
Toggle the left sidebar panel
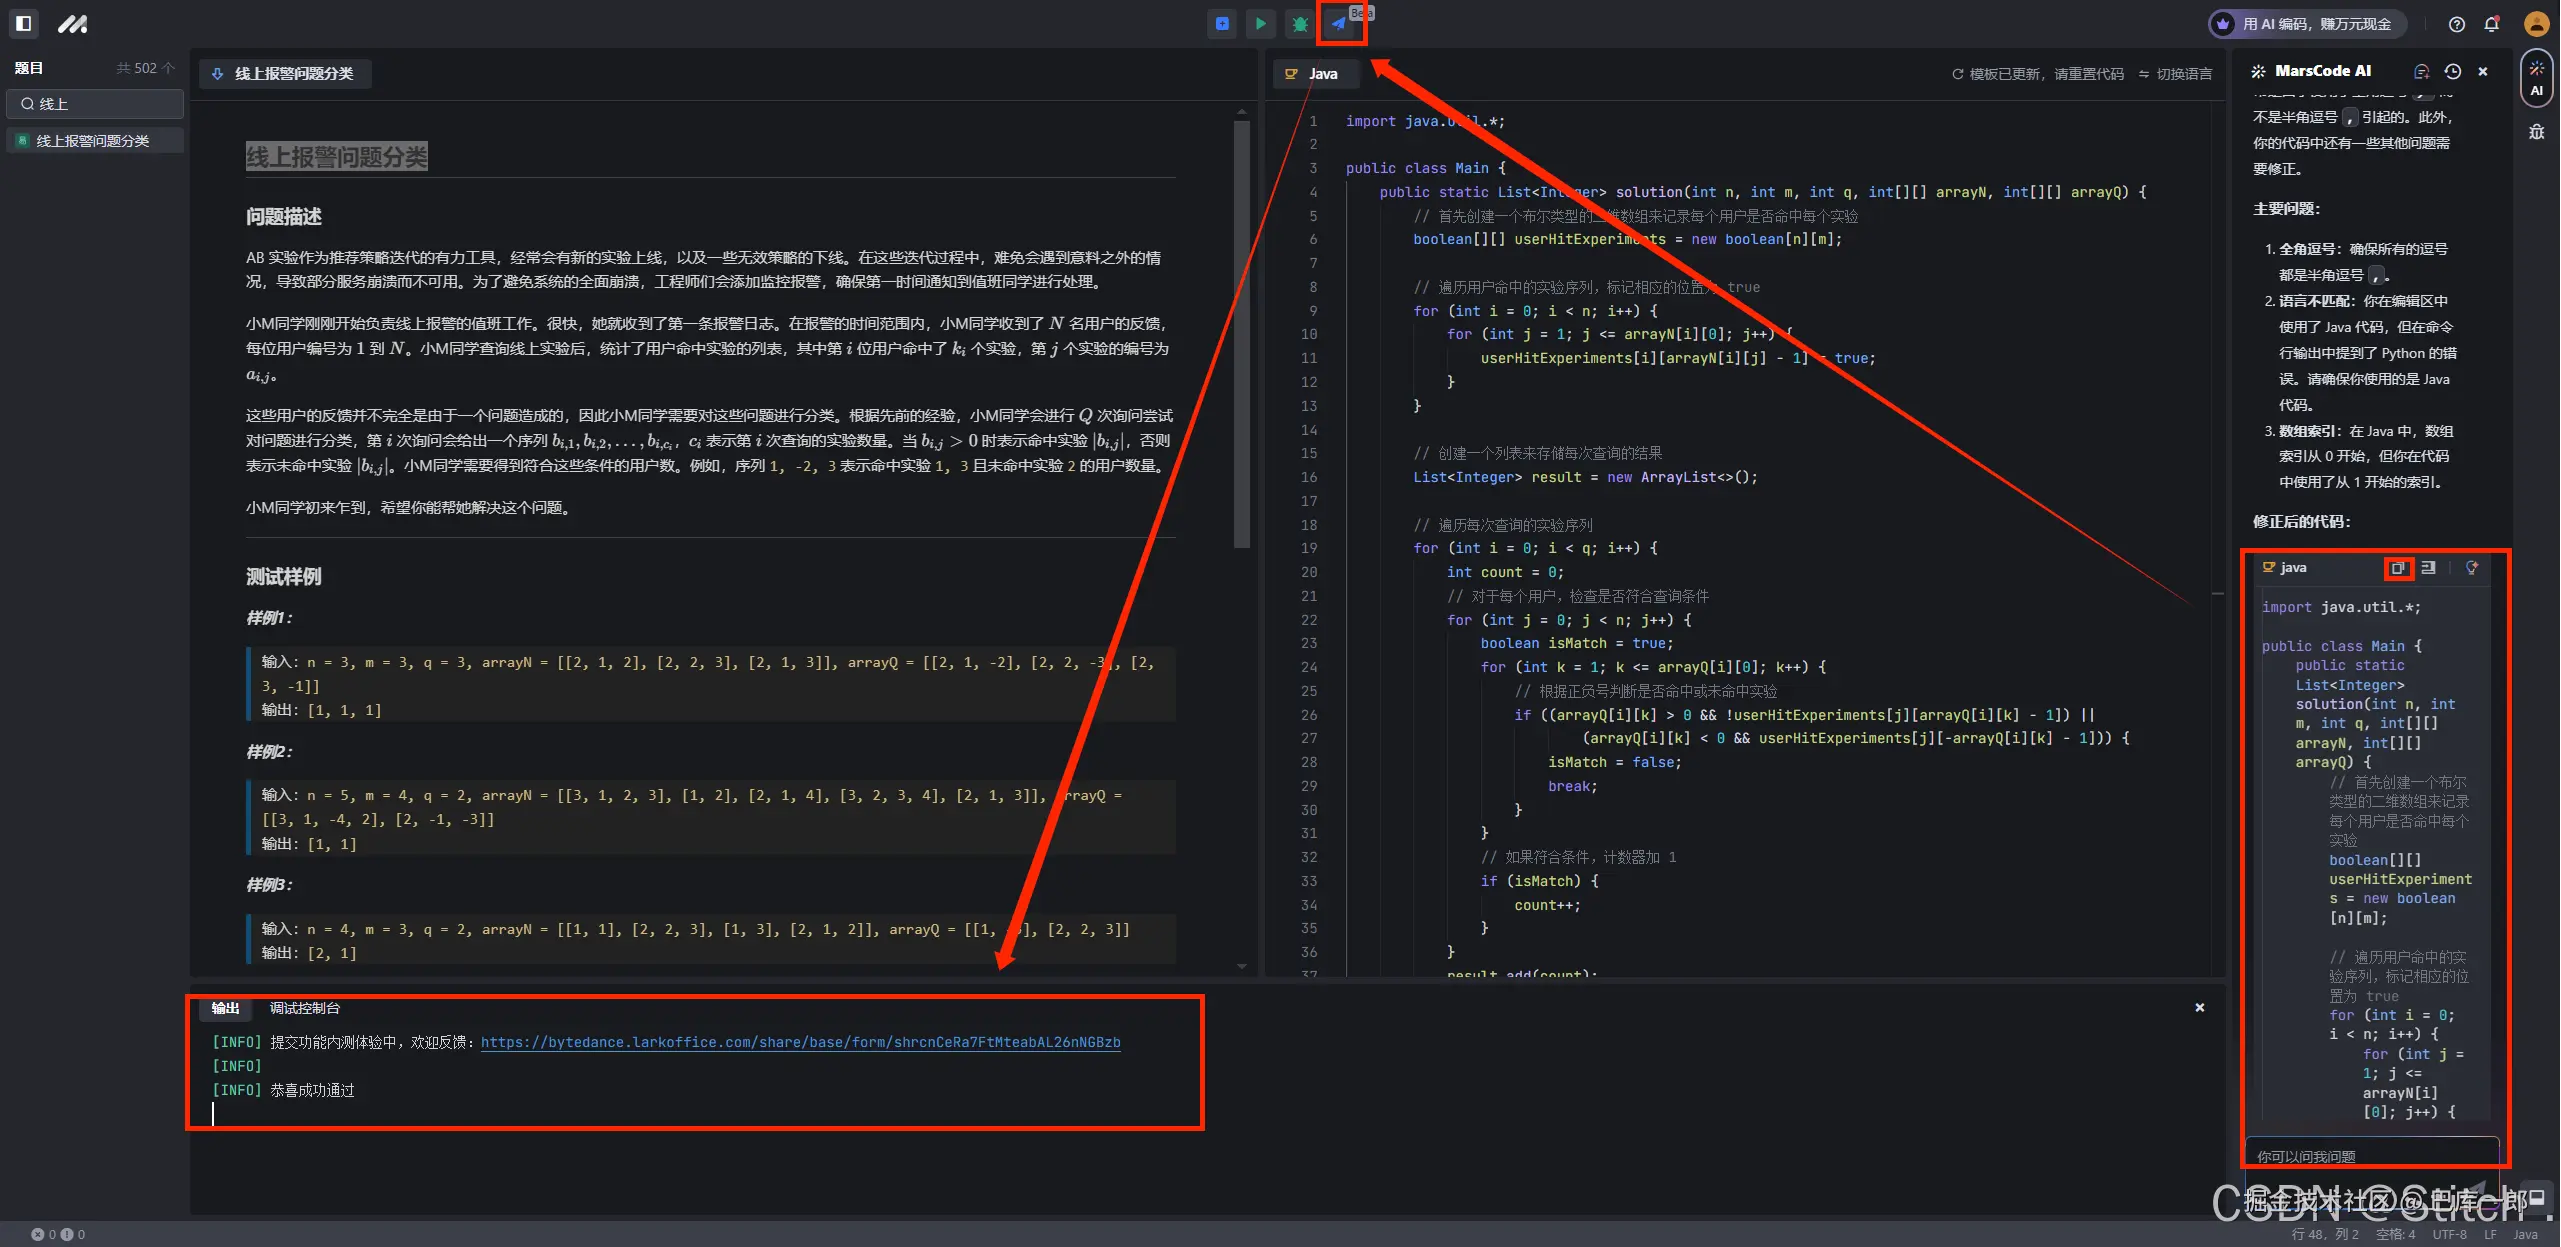click(x=24, y=24)
